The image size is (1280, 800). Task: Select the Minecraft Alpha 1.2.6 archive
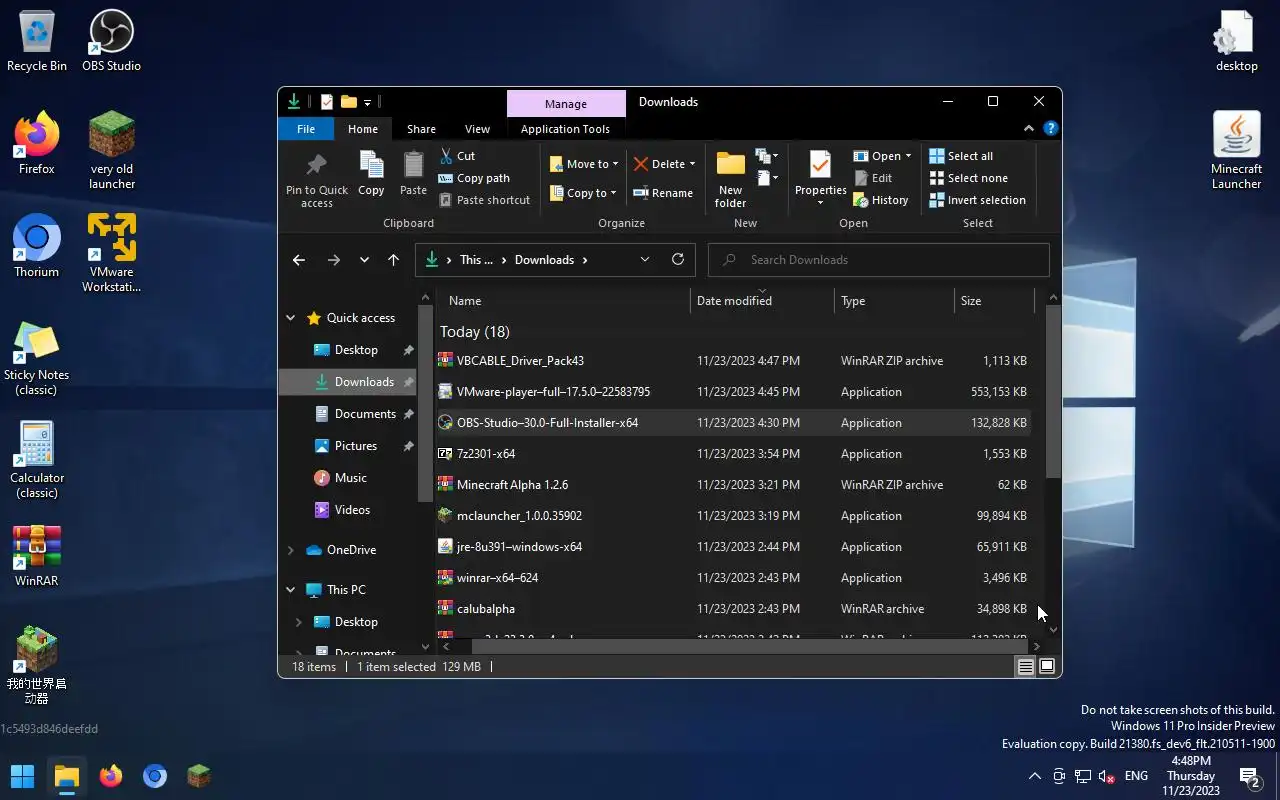point(733,485)
